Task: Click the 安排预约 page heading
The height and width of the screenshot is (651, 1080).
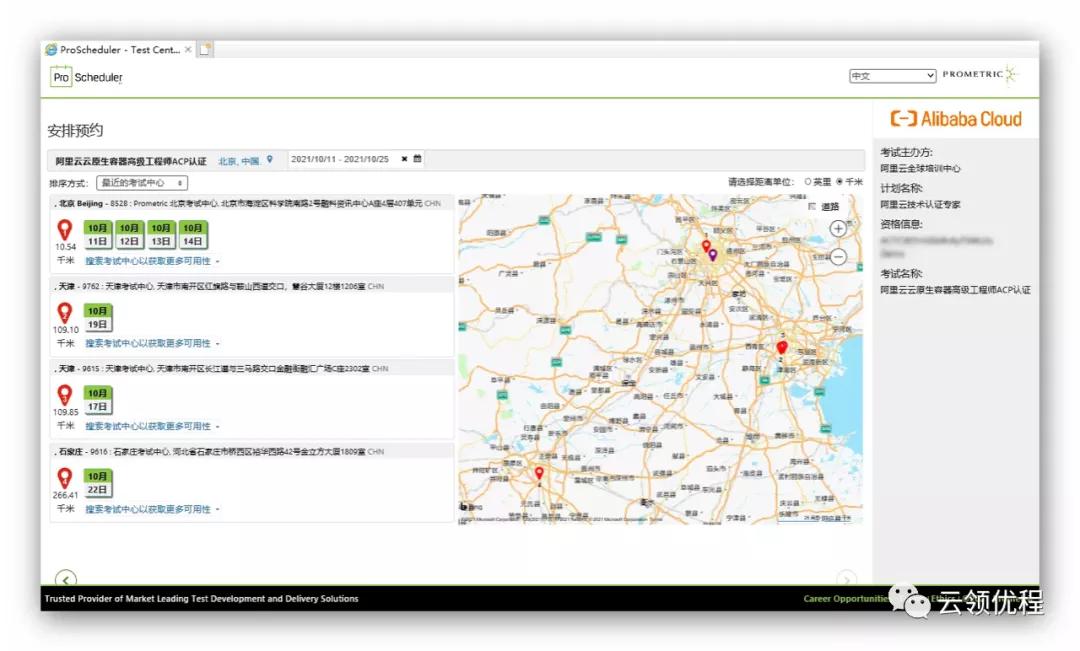Action: [x=75, y=130]
